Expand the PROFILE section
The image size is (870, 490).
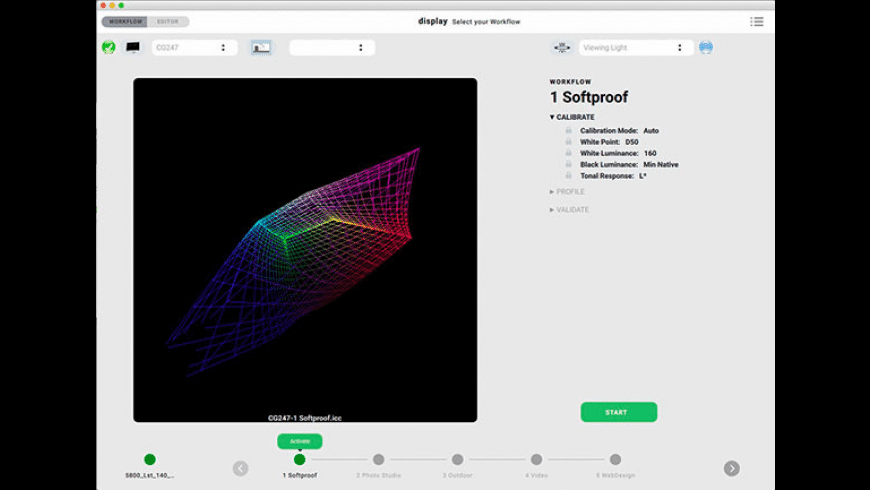[x=567, y=191]
